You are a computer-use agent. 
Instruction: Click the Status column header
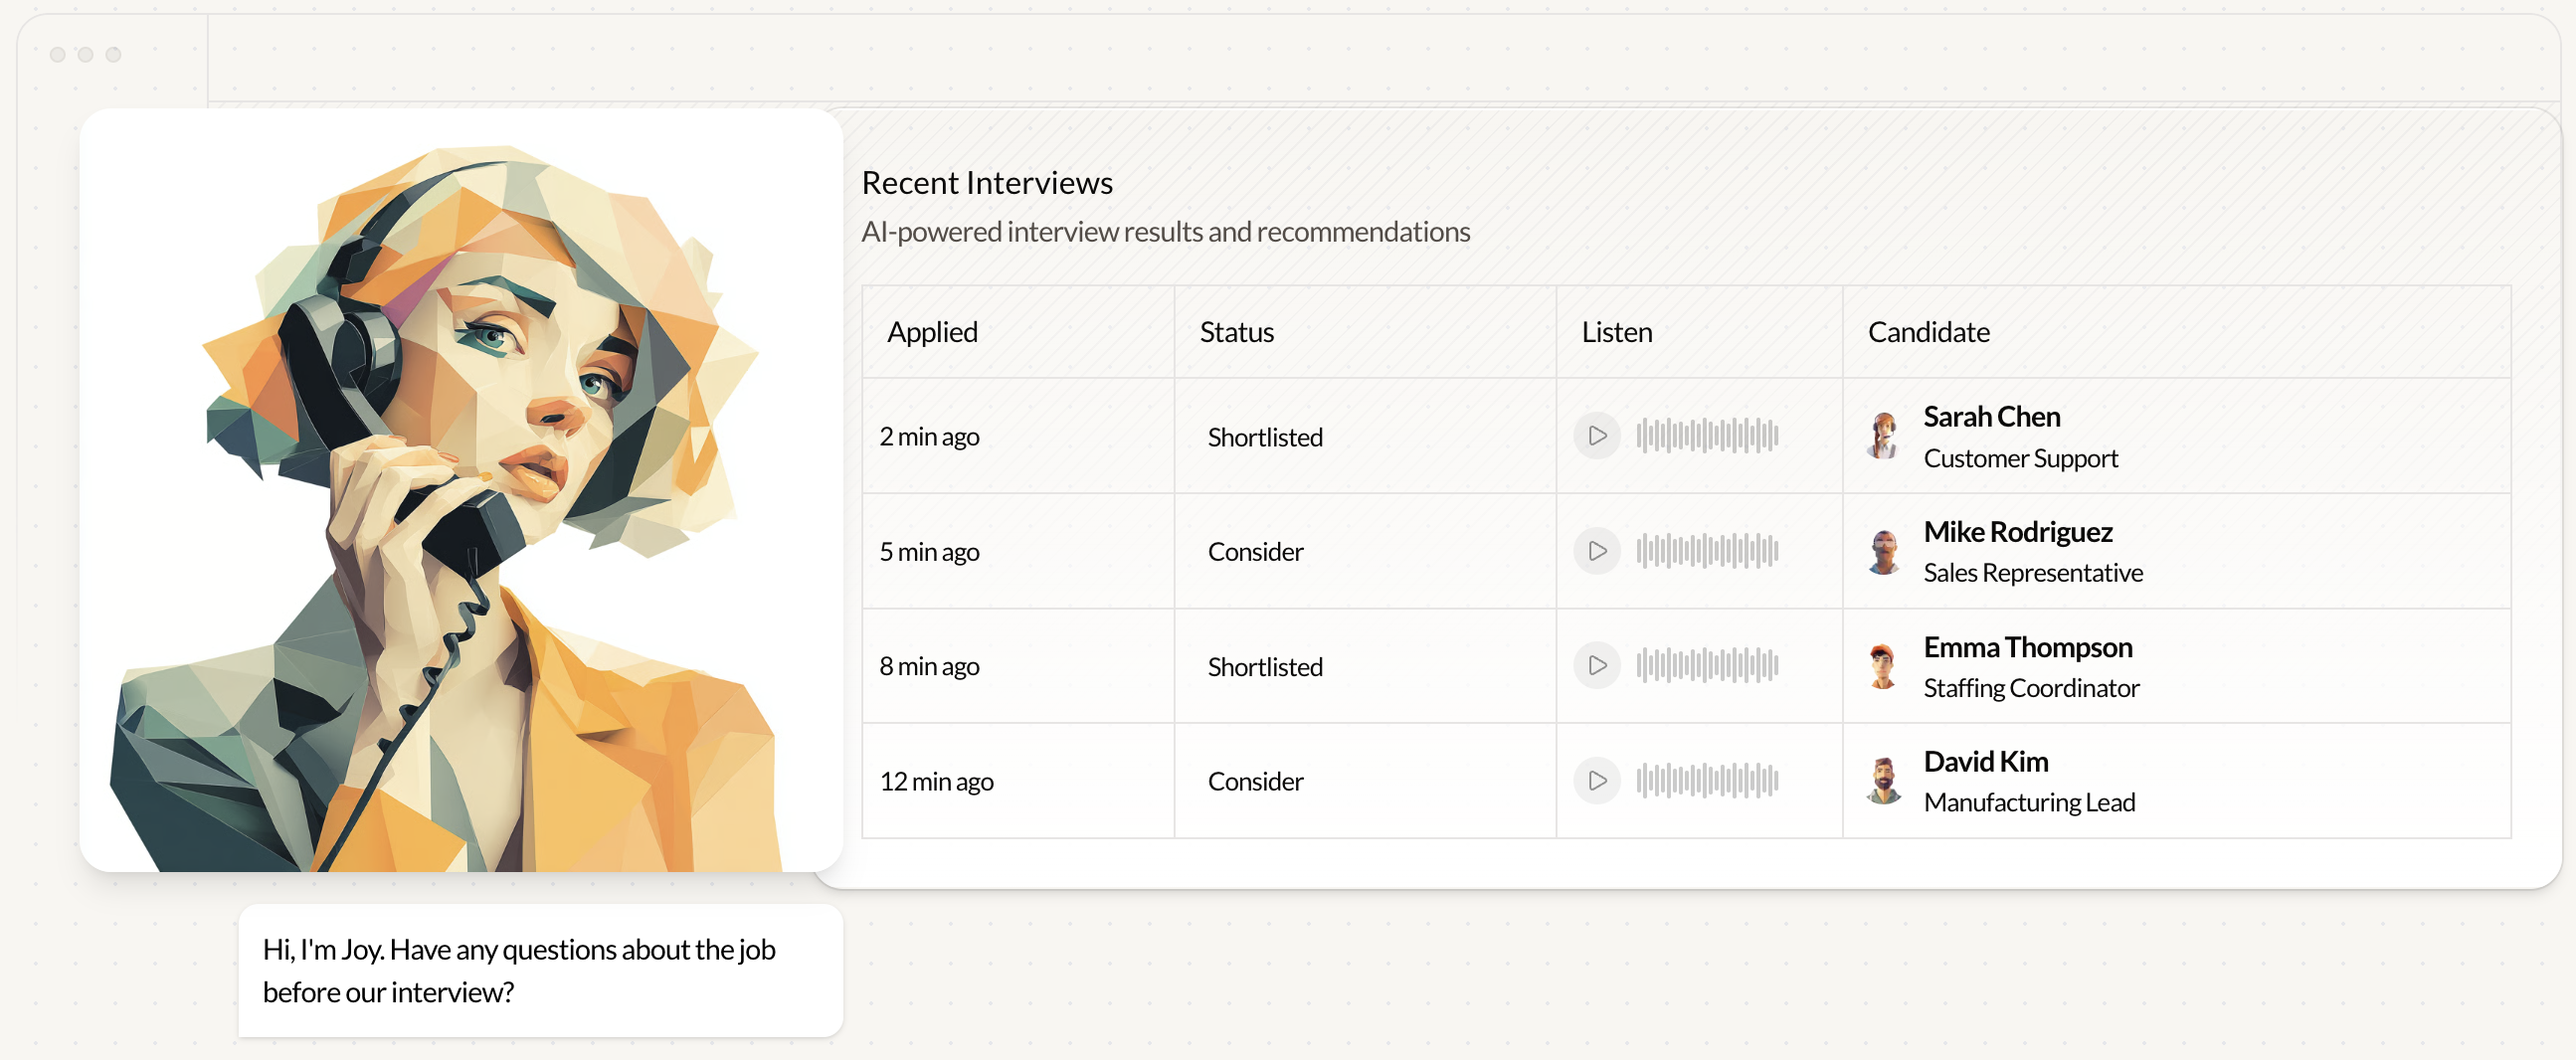click(x=1236, y=332)
